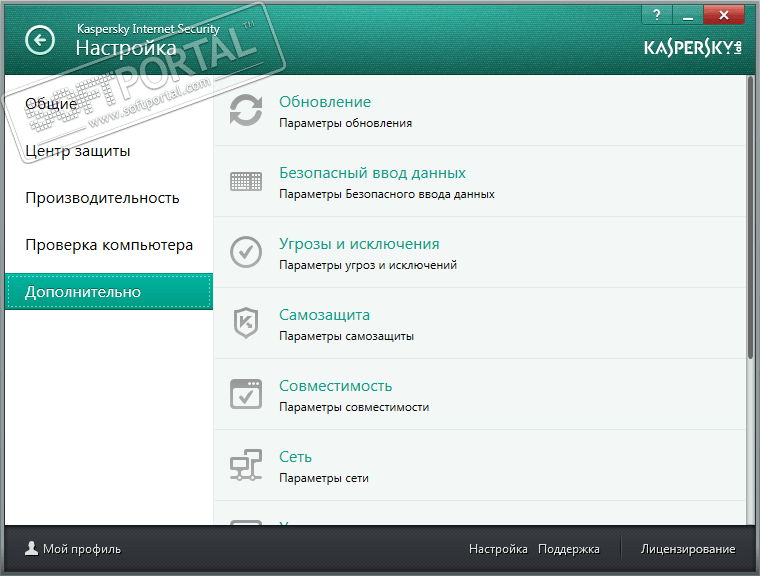This screenshot has width=760, height=576.
Task: Open Настройка in the bottom bar
Action: (498, 549)
